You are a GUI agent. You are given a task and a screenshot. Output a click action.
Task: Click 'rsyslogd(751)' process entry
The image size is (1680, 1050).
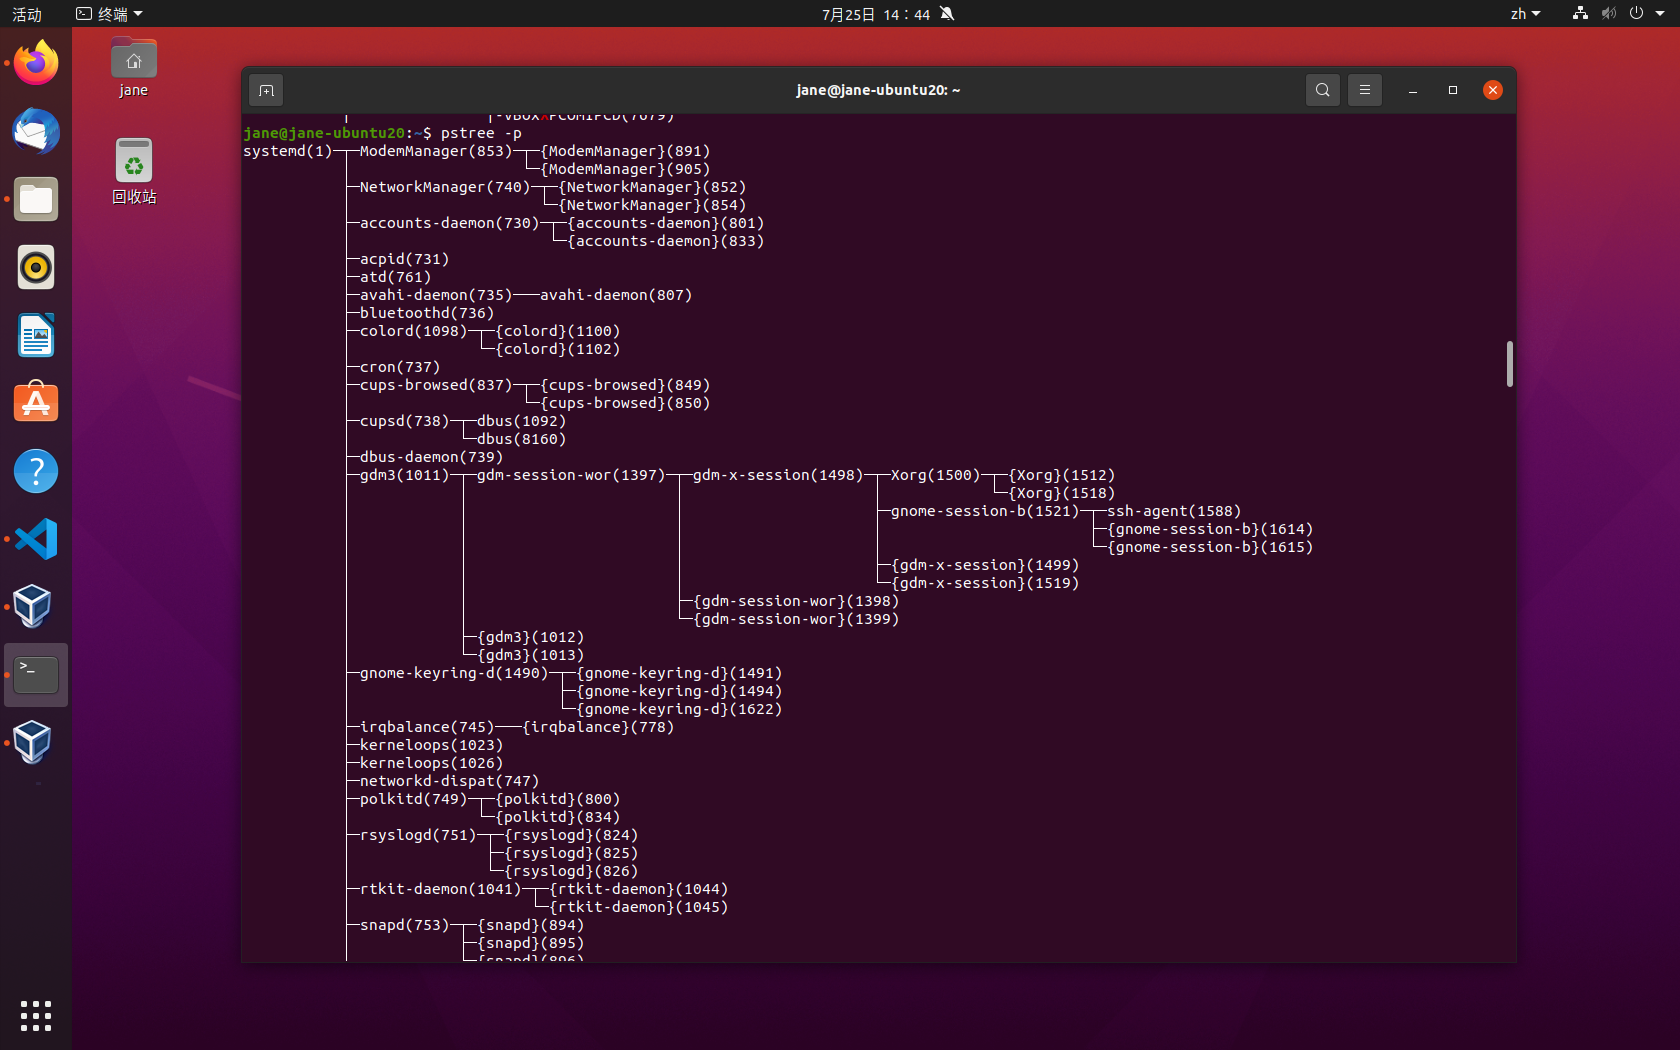point(418,835)
